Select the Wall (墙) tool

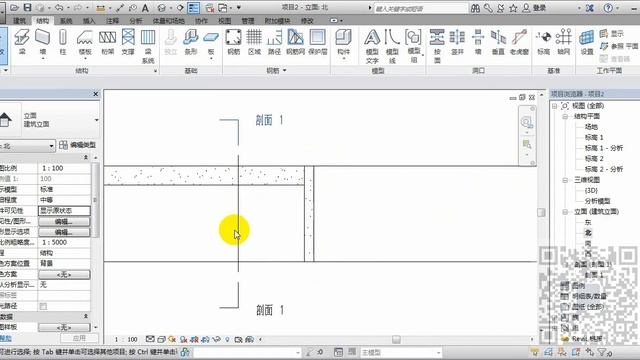(x=42, y=42)
